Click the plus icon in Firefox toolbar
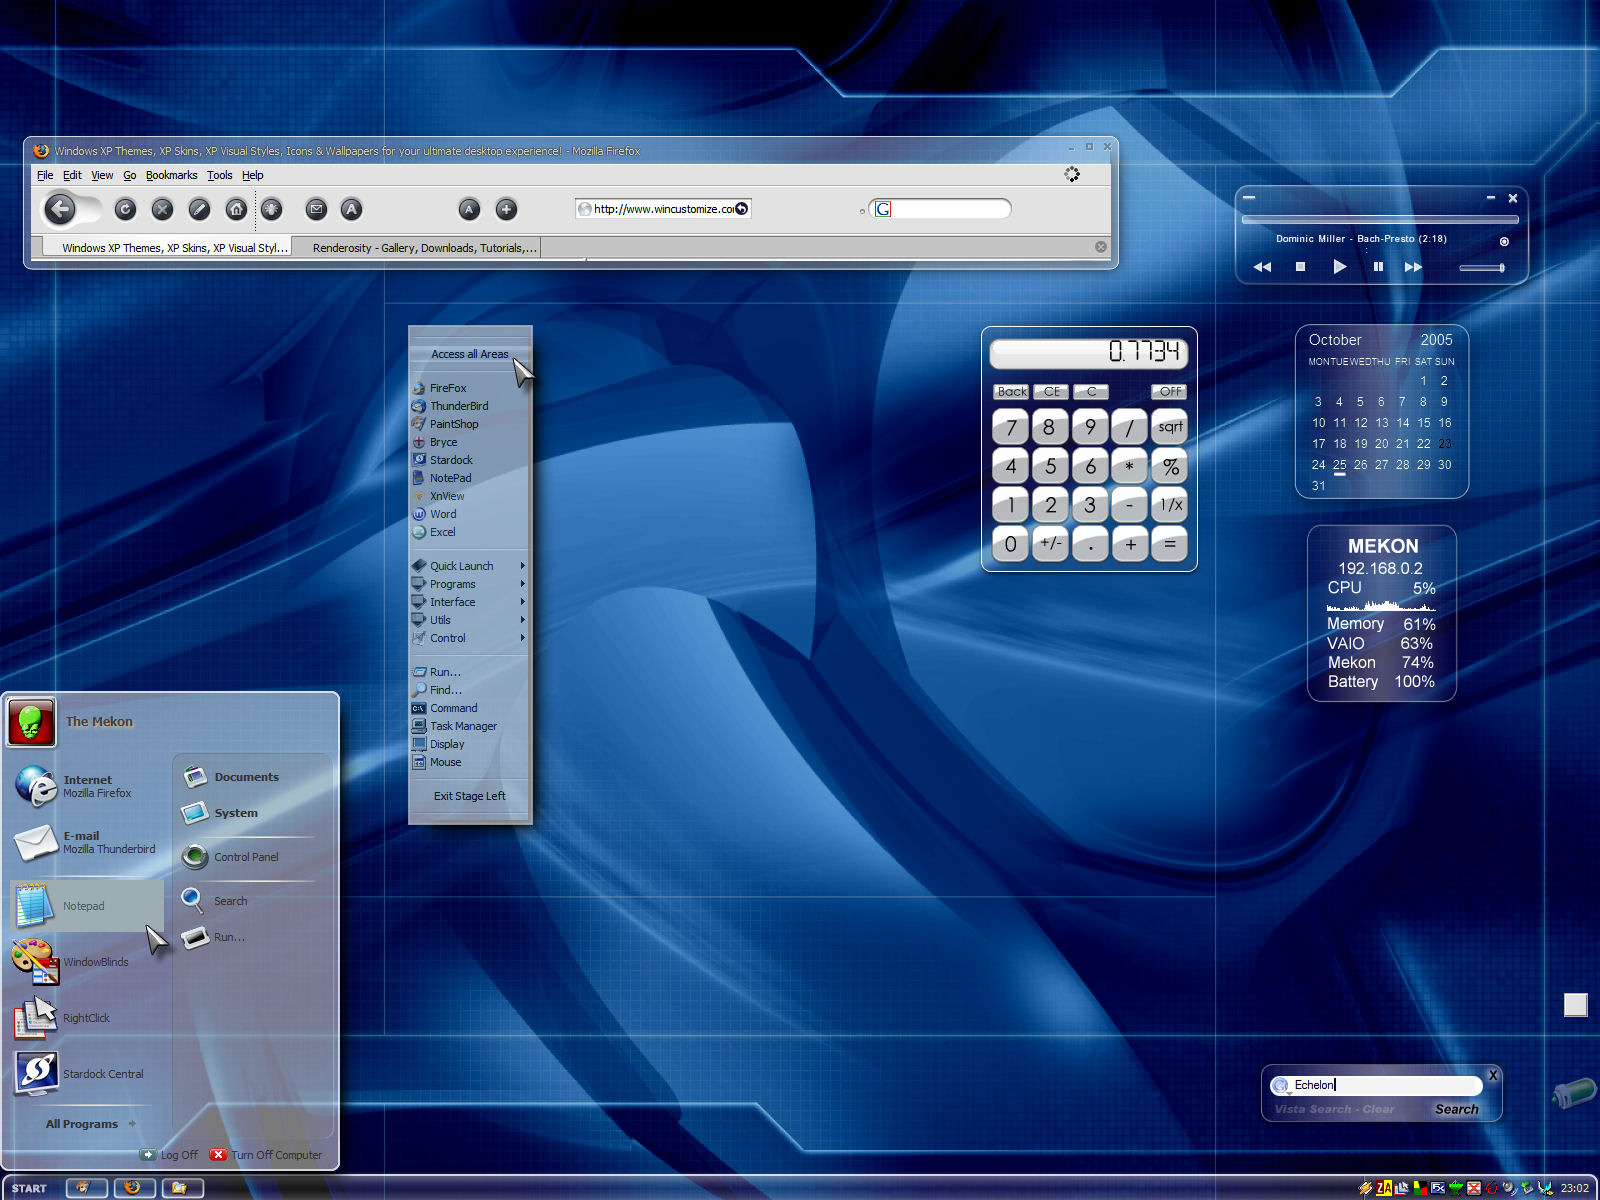 [x=506, y=209]
